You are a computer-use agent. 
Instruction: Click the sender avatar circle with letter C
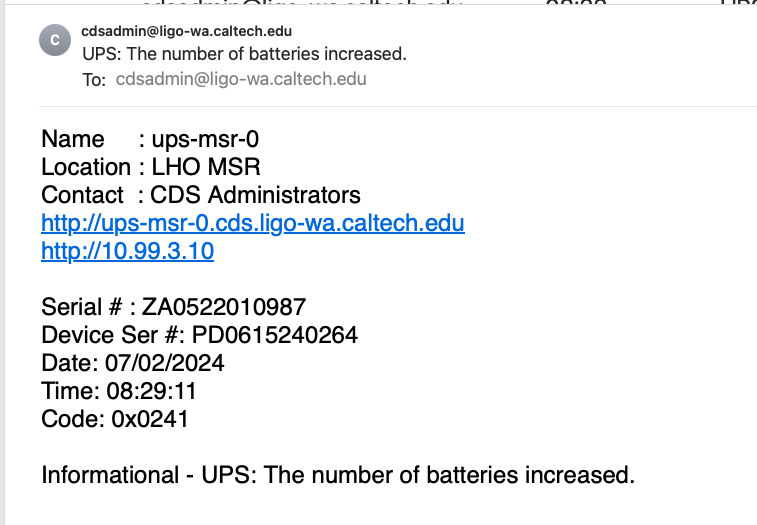pyautogui.click(x=55, y=40)
